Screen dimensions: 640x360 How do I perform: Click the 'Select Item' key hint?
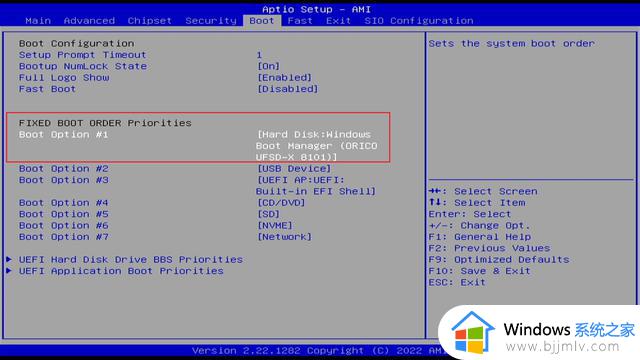477,203
